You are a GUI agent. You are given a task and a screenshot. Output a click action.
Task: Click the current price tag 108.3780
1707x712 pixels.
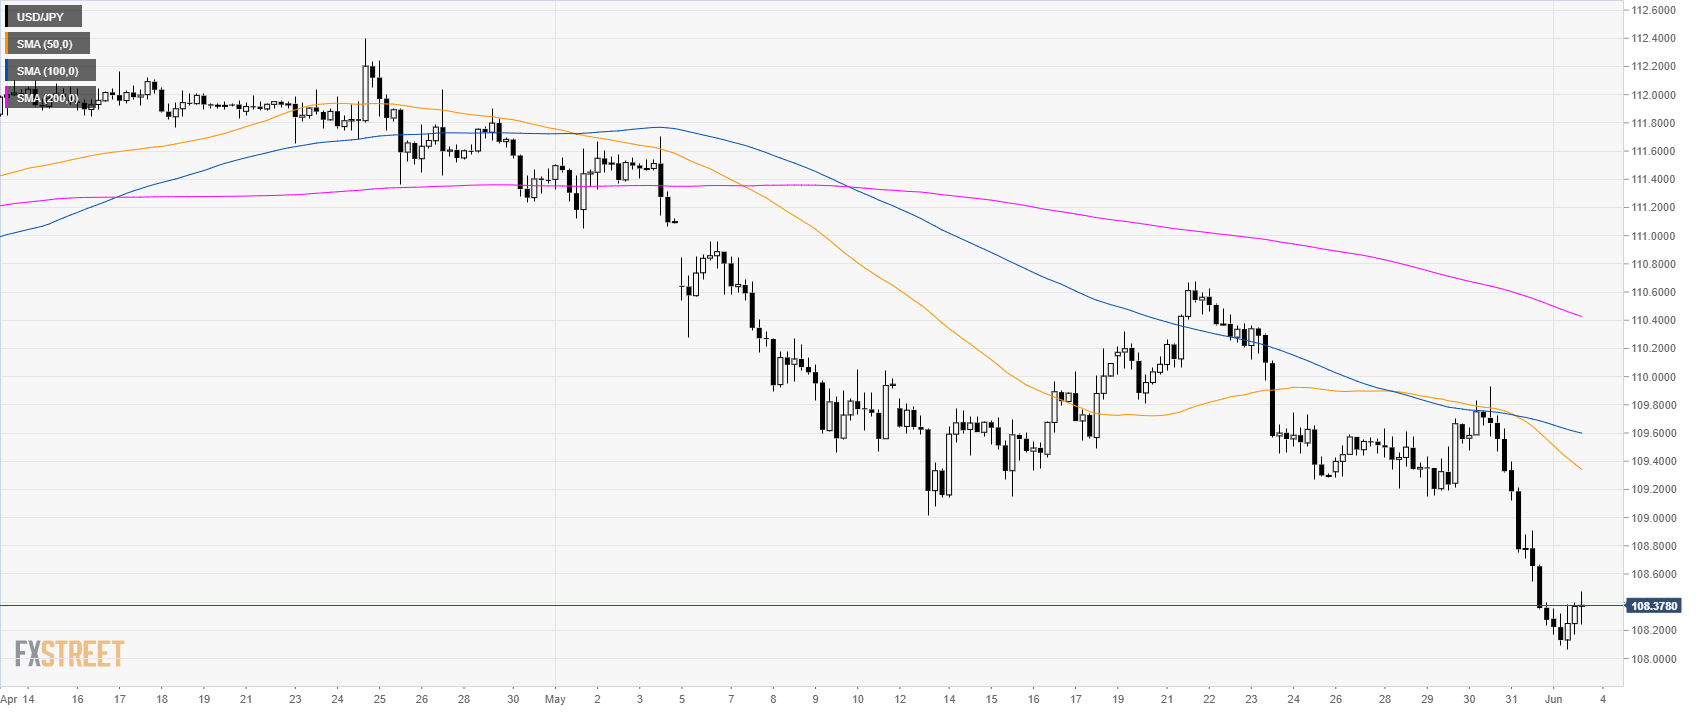coord(1653,606)
